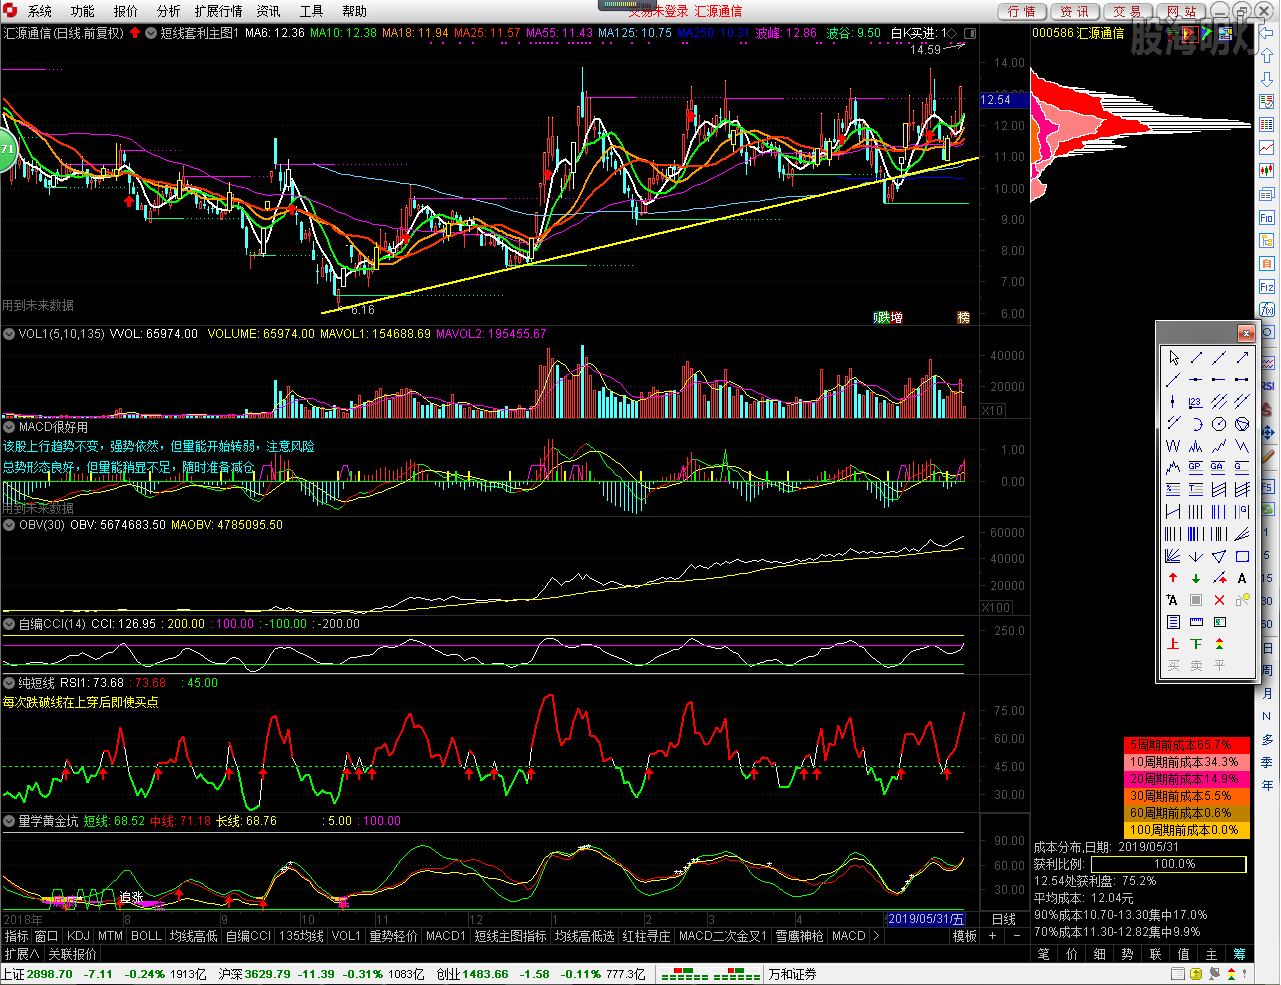Click the 交易 button

click(x=1128, y=11)
